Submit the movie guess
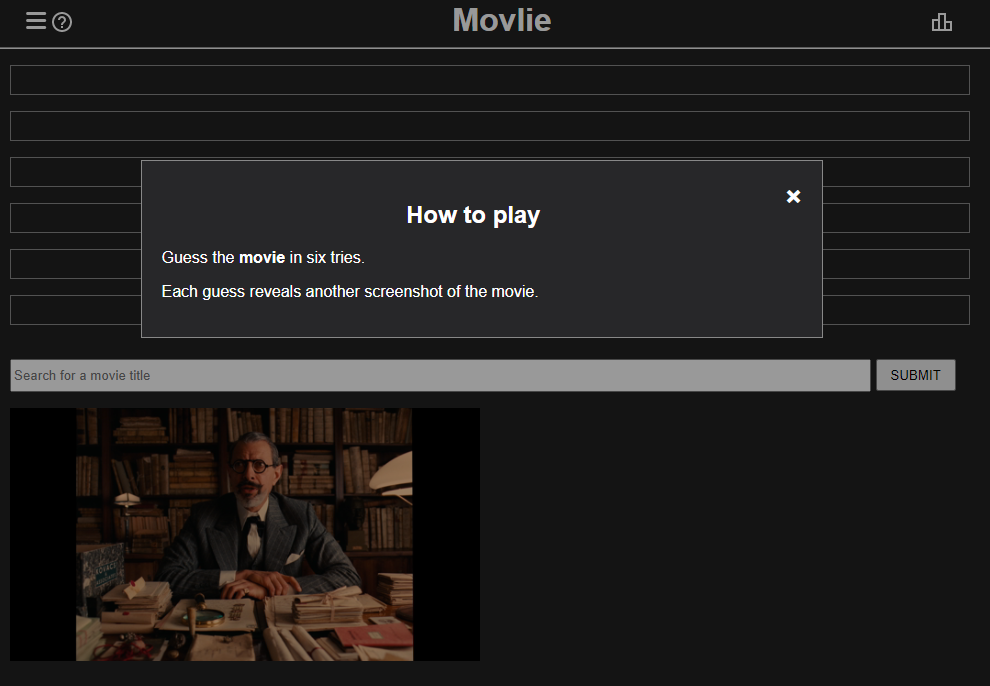This screenshot has width=990, height=686. (x=915, y=375)
